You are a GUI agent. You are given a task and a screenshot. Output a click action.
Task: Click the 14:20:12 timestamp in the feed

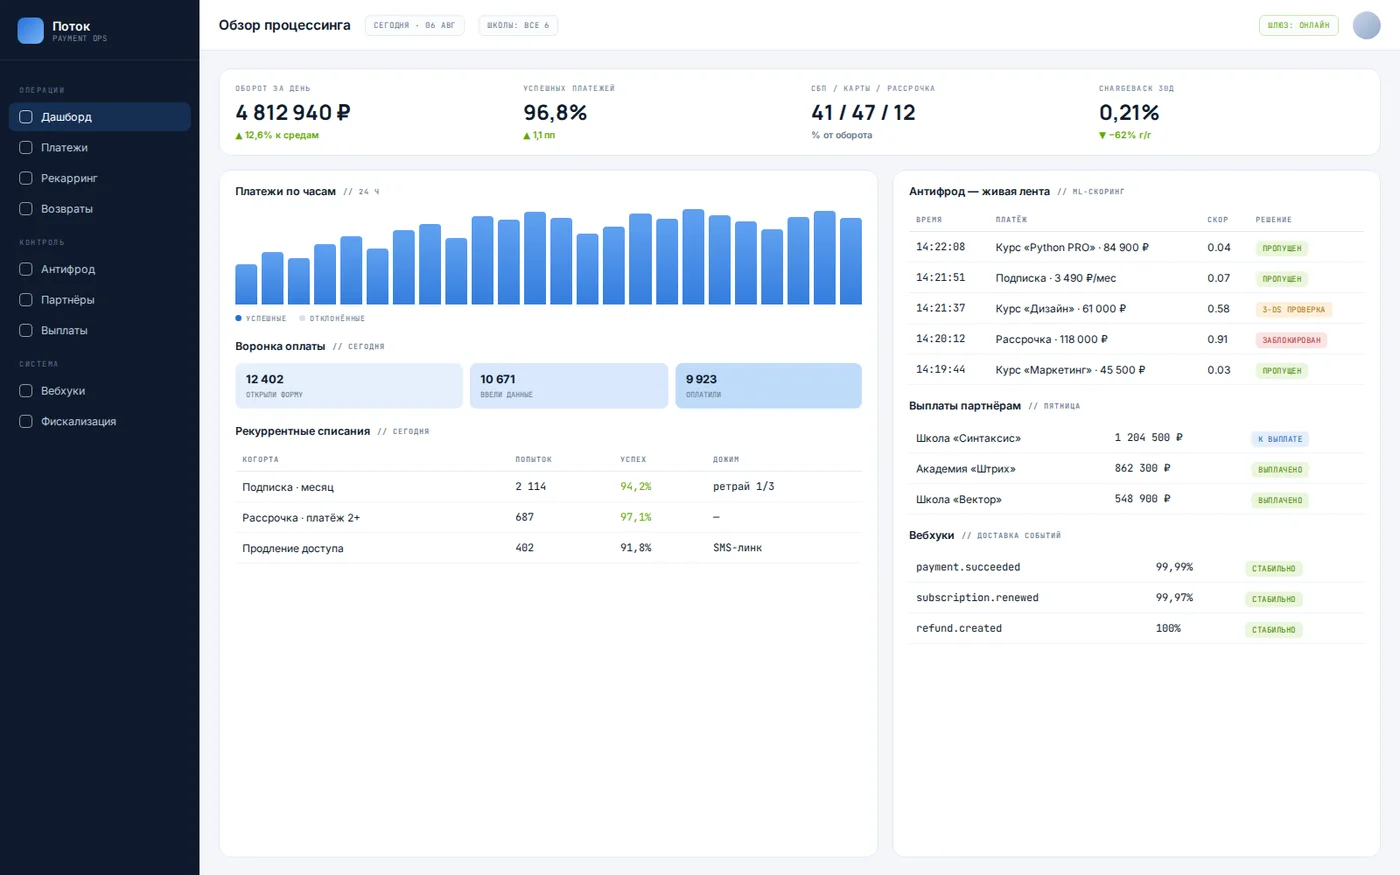coord(941,339)
